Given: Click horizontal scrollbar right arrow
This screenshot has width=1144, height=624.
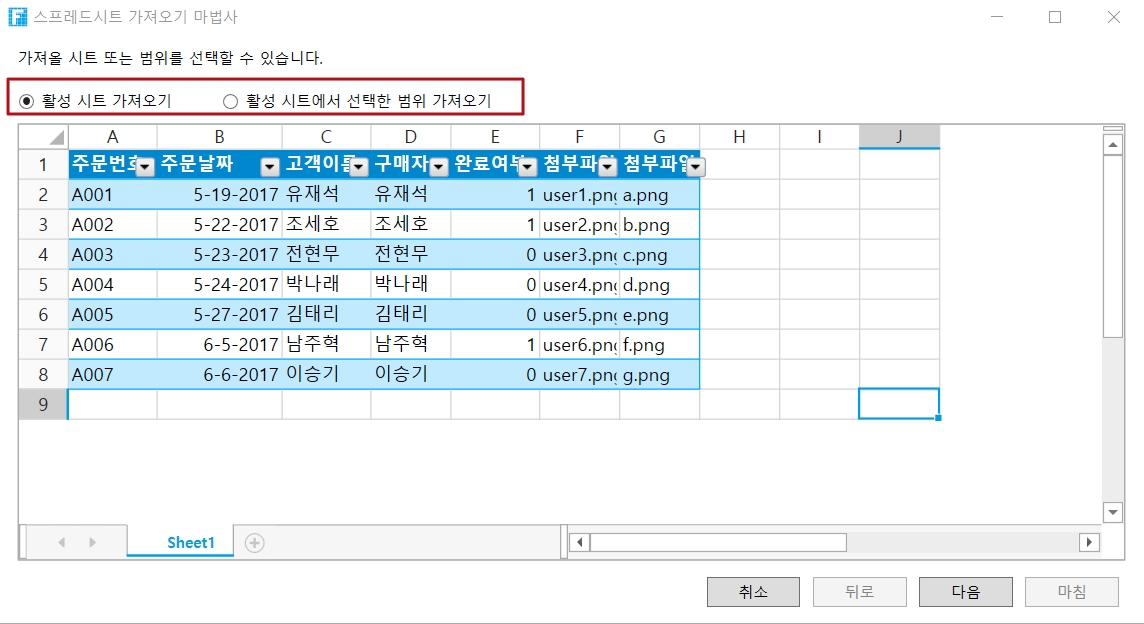Looking at the screenshot, I should (1089, 542).
